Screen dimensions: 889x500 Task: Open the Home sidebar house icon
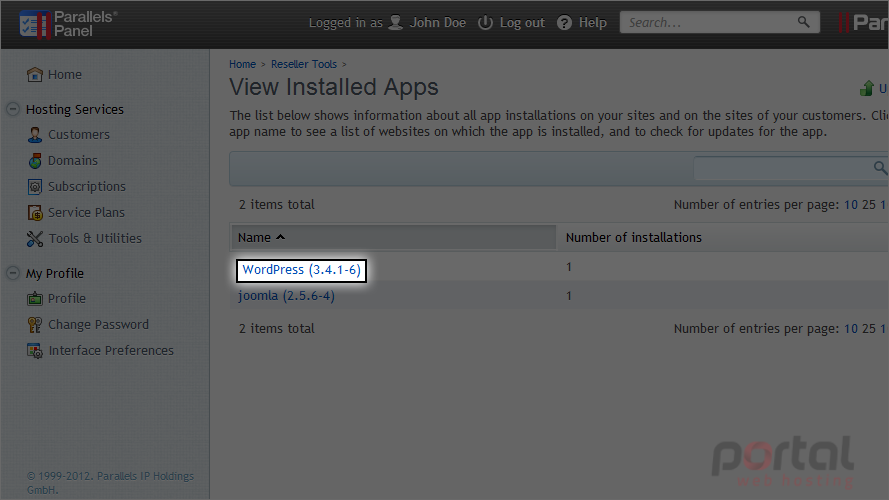pyautogui.click(x=35, y=74)
